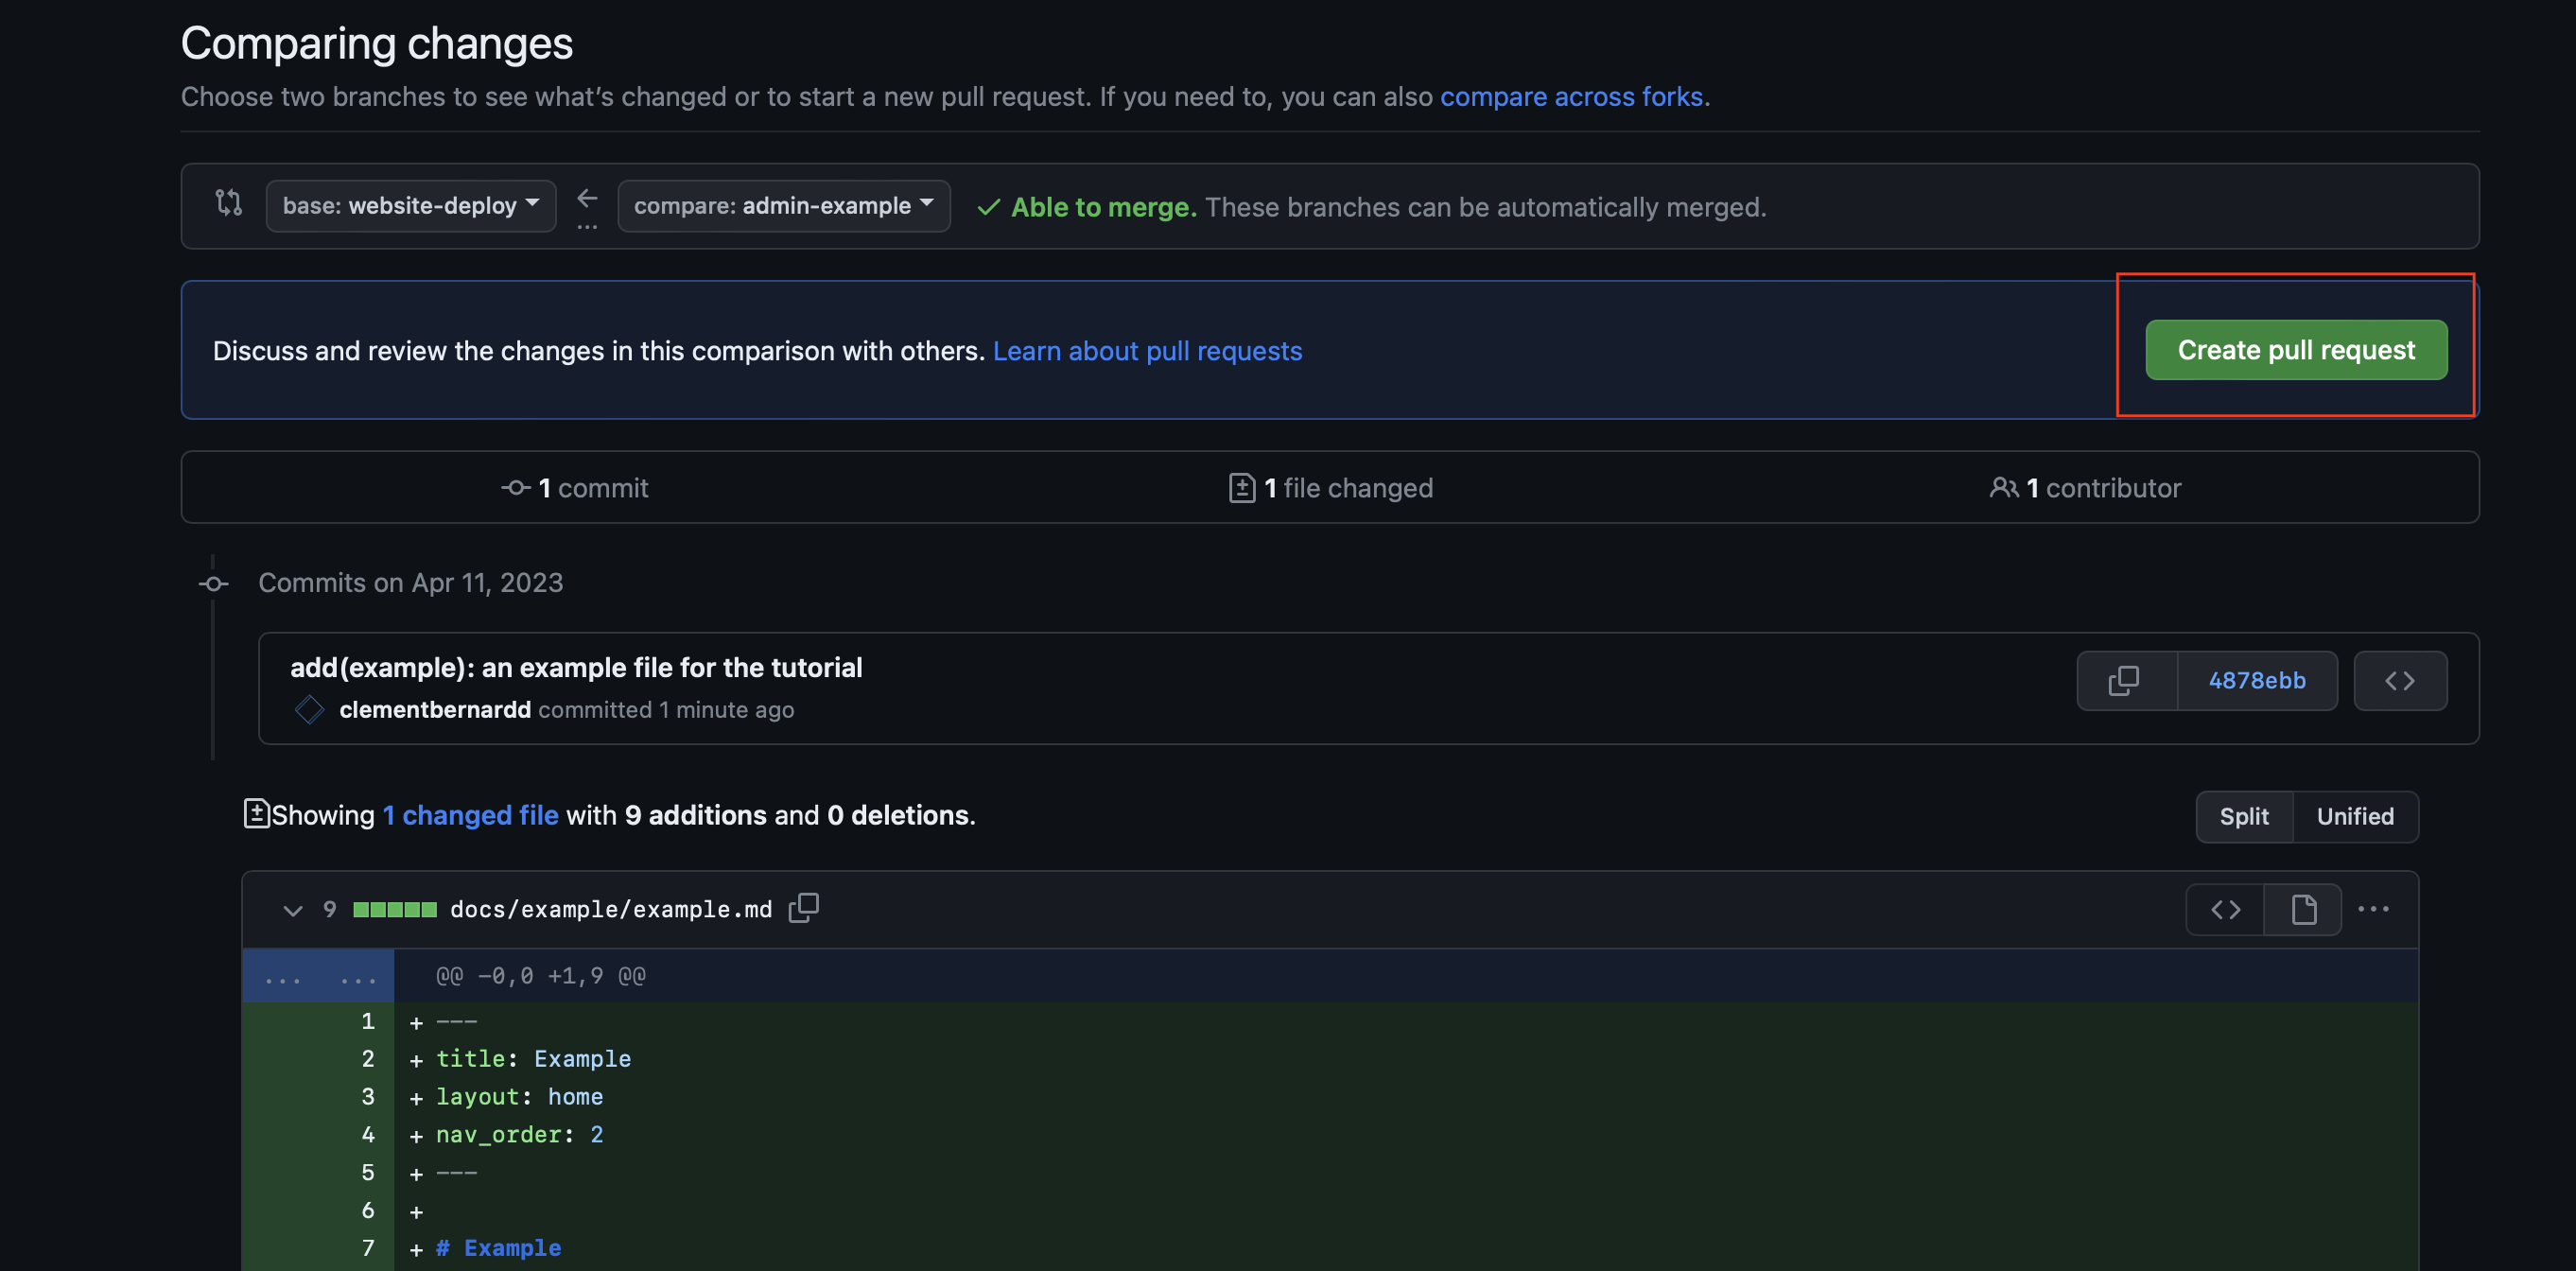Expand hidden lines above the diff hunk
This screenshot has width=2576, height=1271.
pos(318,977)
